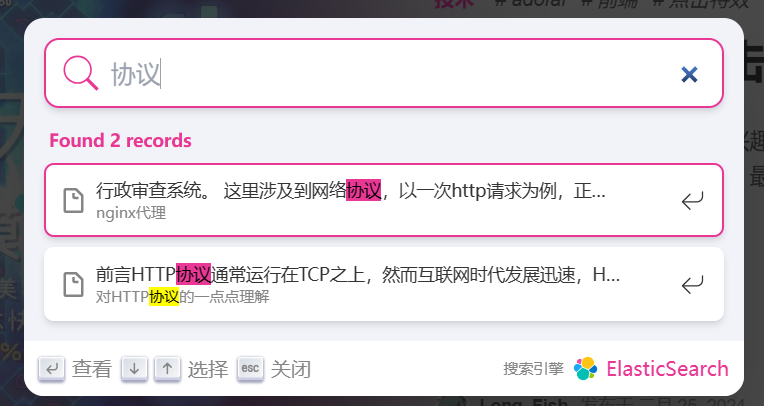Click the 关闭 label next to esc
The height and width of the screenshot is (406, 764).
[291, 369]
